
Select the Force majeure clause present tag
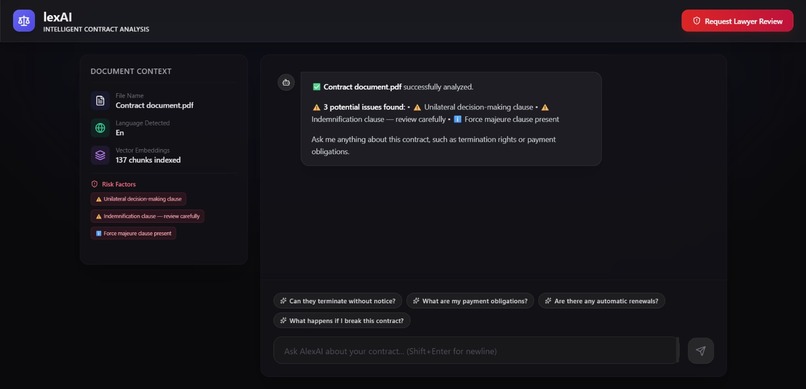[133, 233]
